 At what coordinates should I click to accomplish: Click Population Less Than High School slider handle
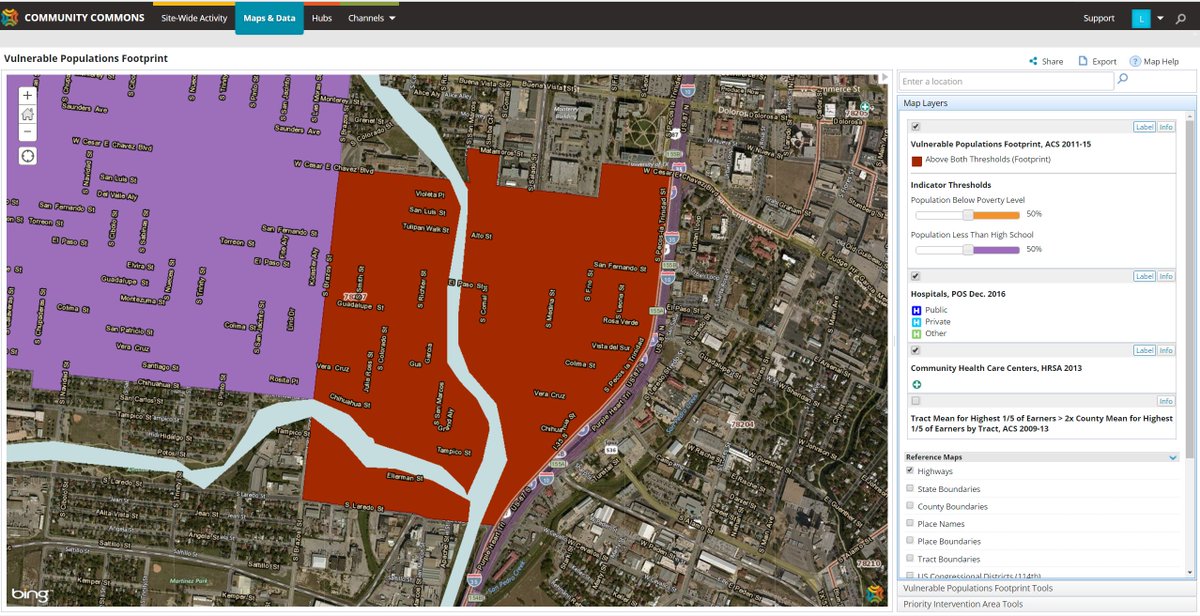tap(968, 249)
